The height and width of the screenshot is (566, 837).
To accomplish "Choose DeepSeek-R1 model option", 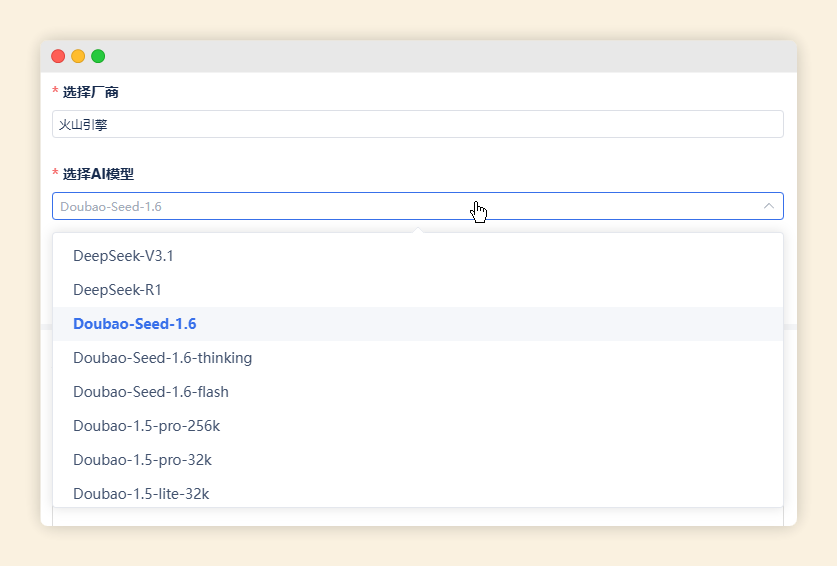I will 417,290.
